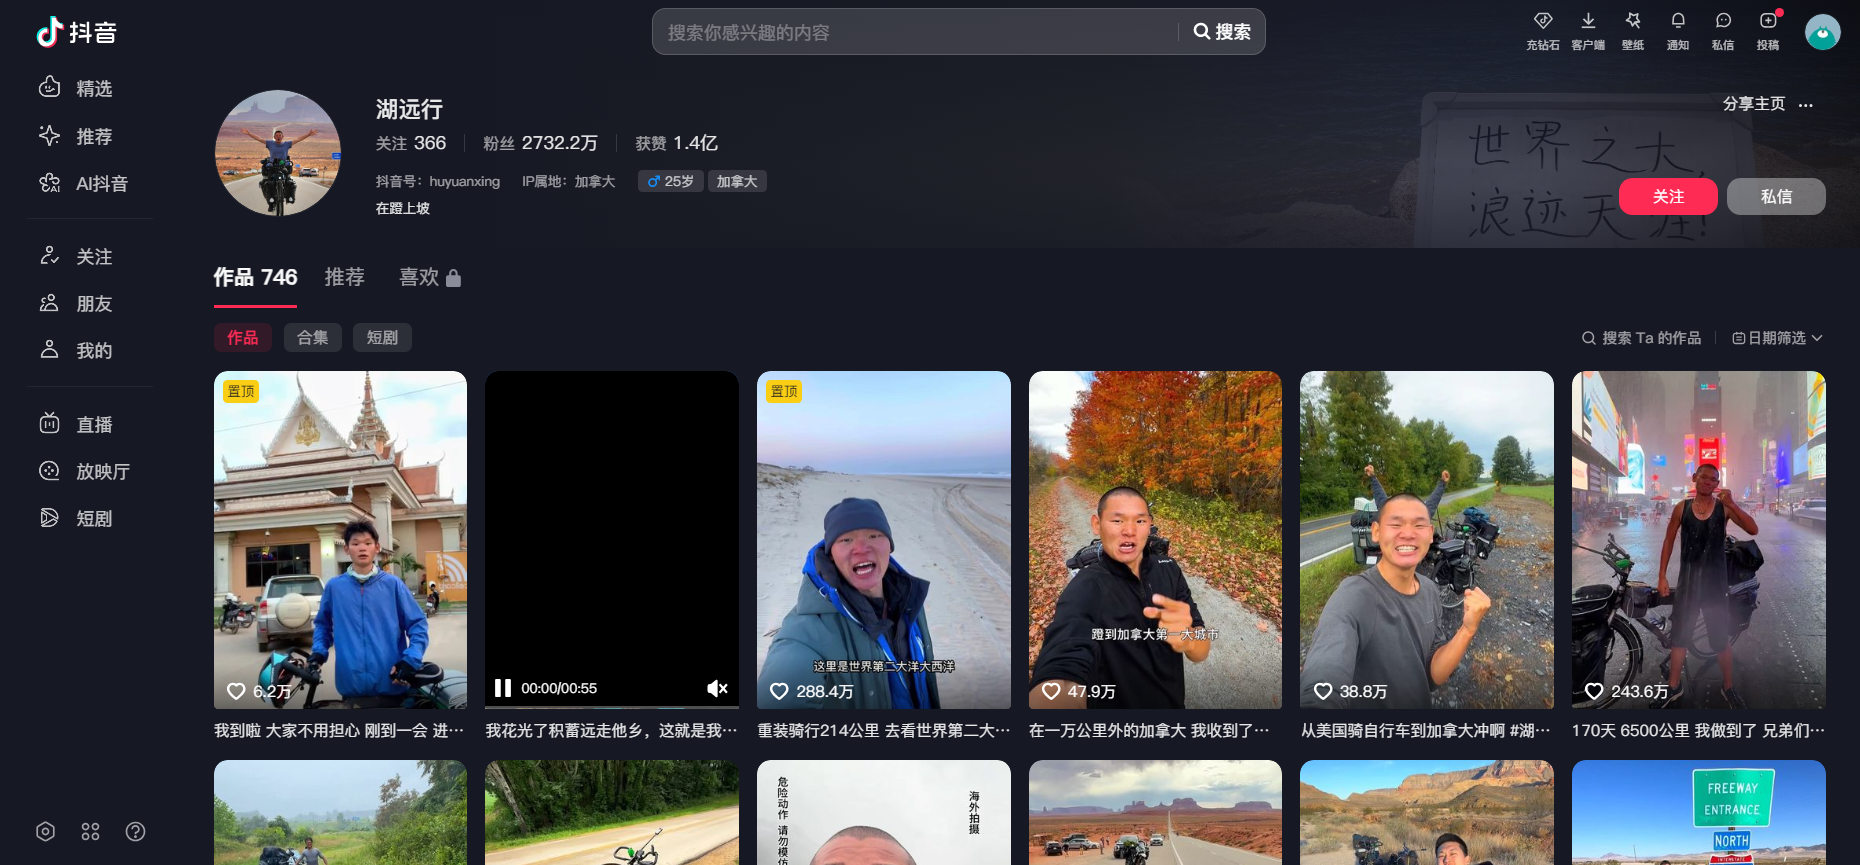Switch to the 推荐 profile tab
Screen dimensions: 1860x865
(345, 277)
